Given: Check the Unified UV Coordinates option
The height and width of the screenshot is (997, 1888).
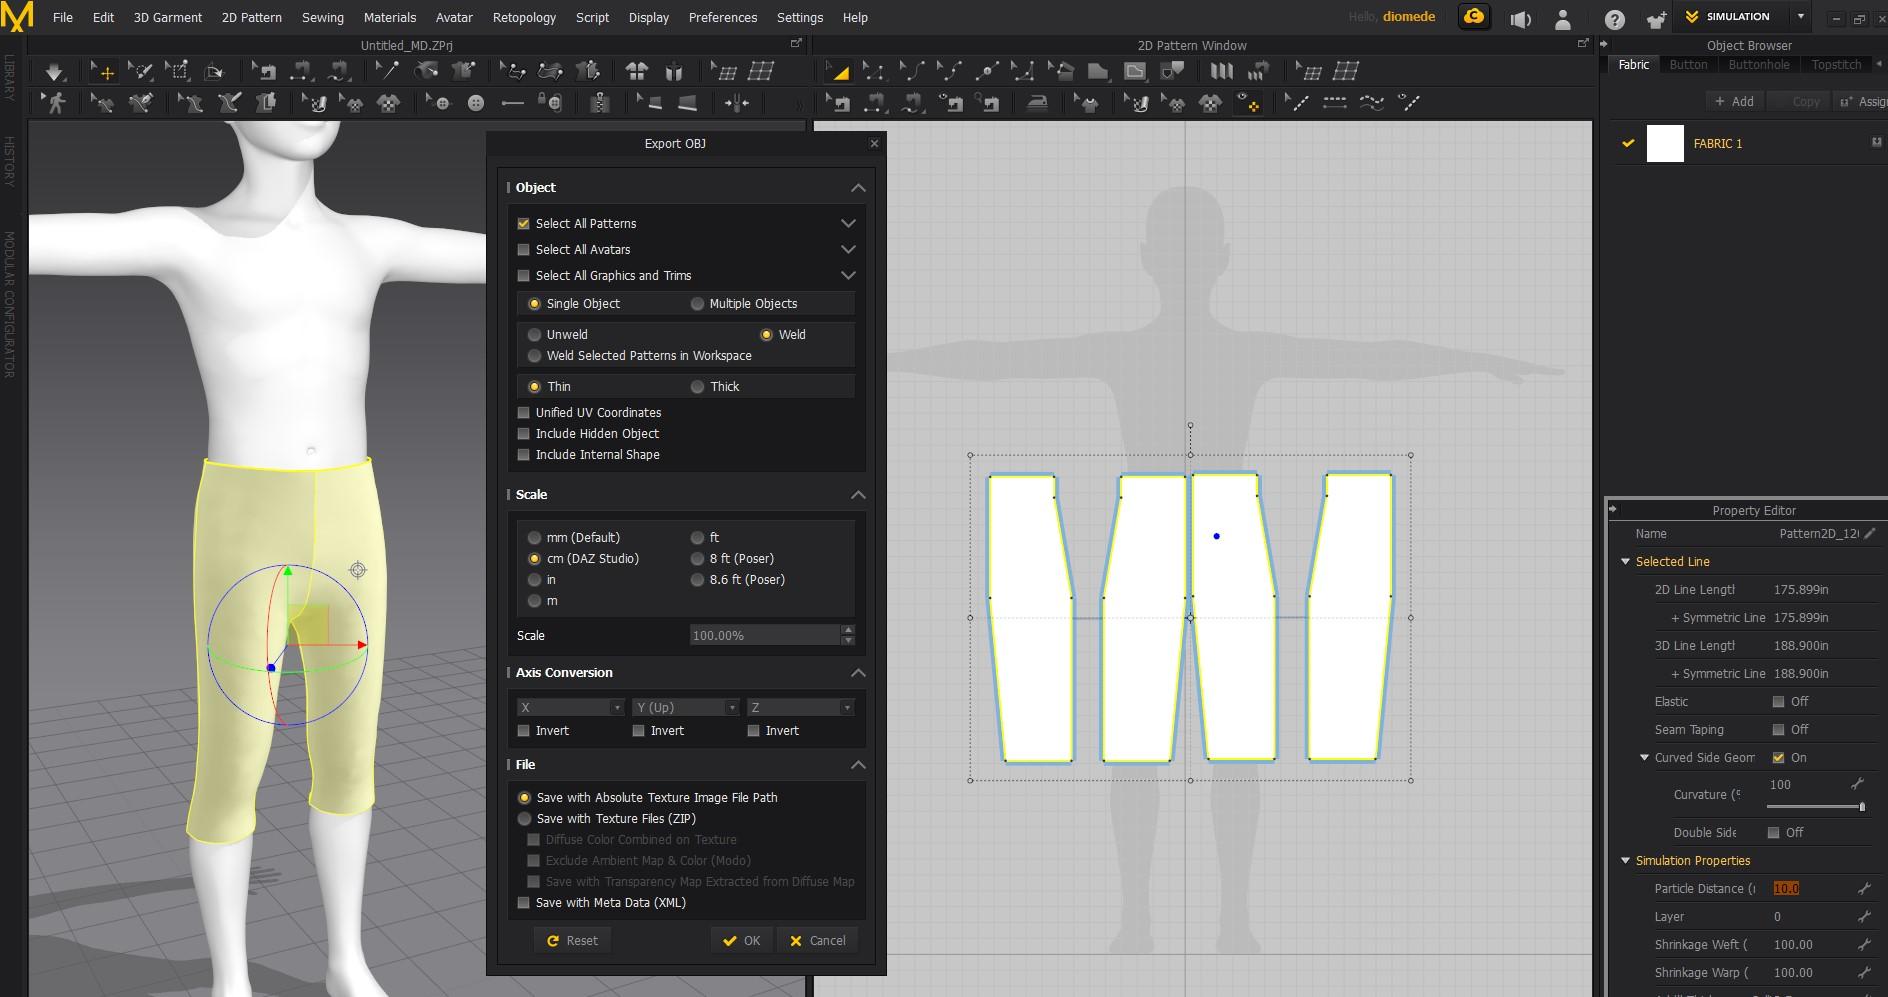Looking at the screenshot, I should [x=523, y=413].
